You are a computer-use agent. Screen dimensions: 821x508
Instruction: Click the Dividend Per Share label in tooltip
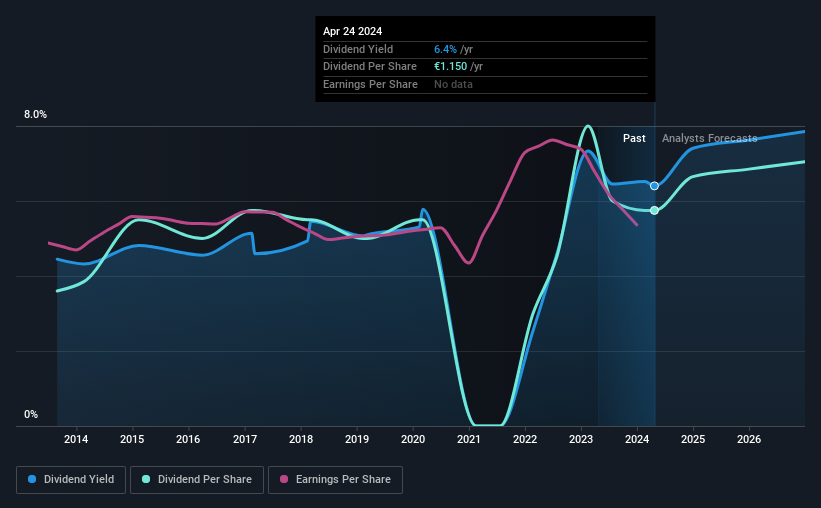[x=370, y=67]
